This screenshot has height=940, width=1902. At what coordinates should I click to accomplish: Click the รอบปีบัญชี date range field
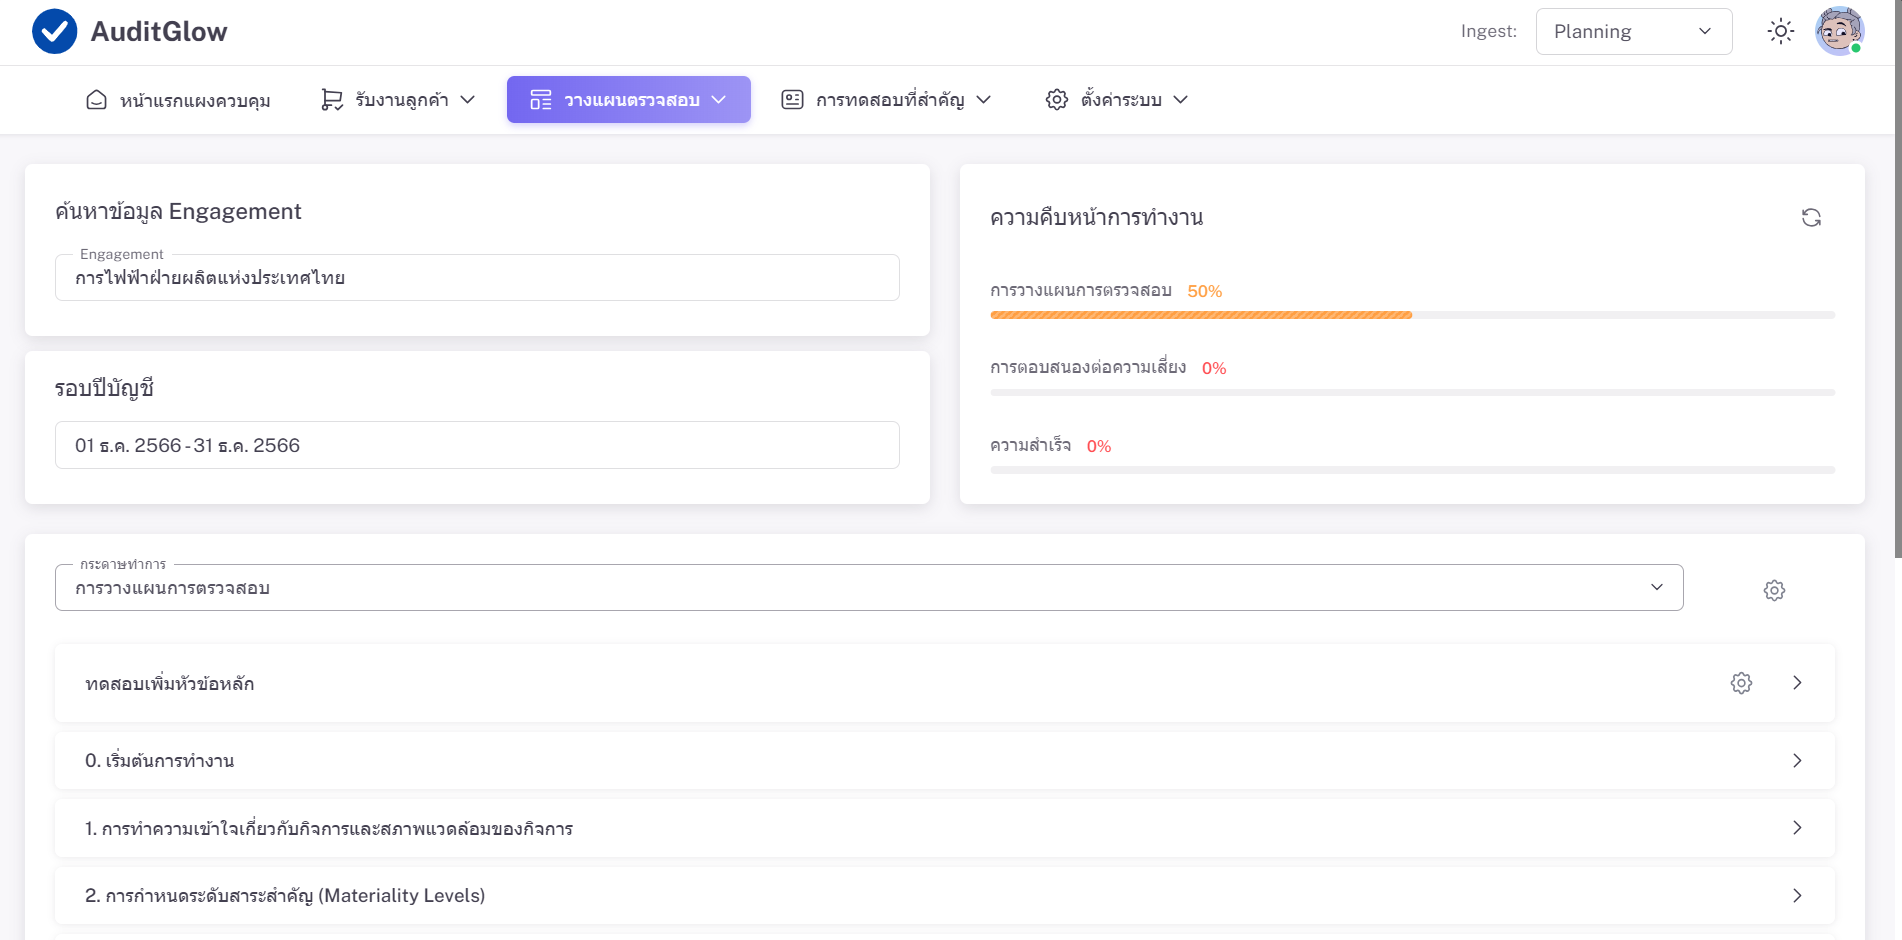pos(477,446)
